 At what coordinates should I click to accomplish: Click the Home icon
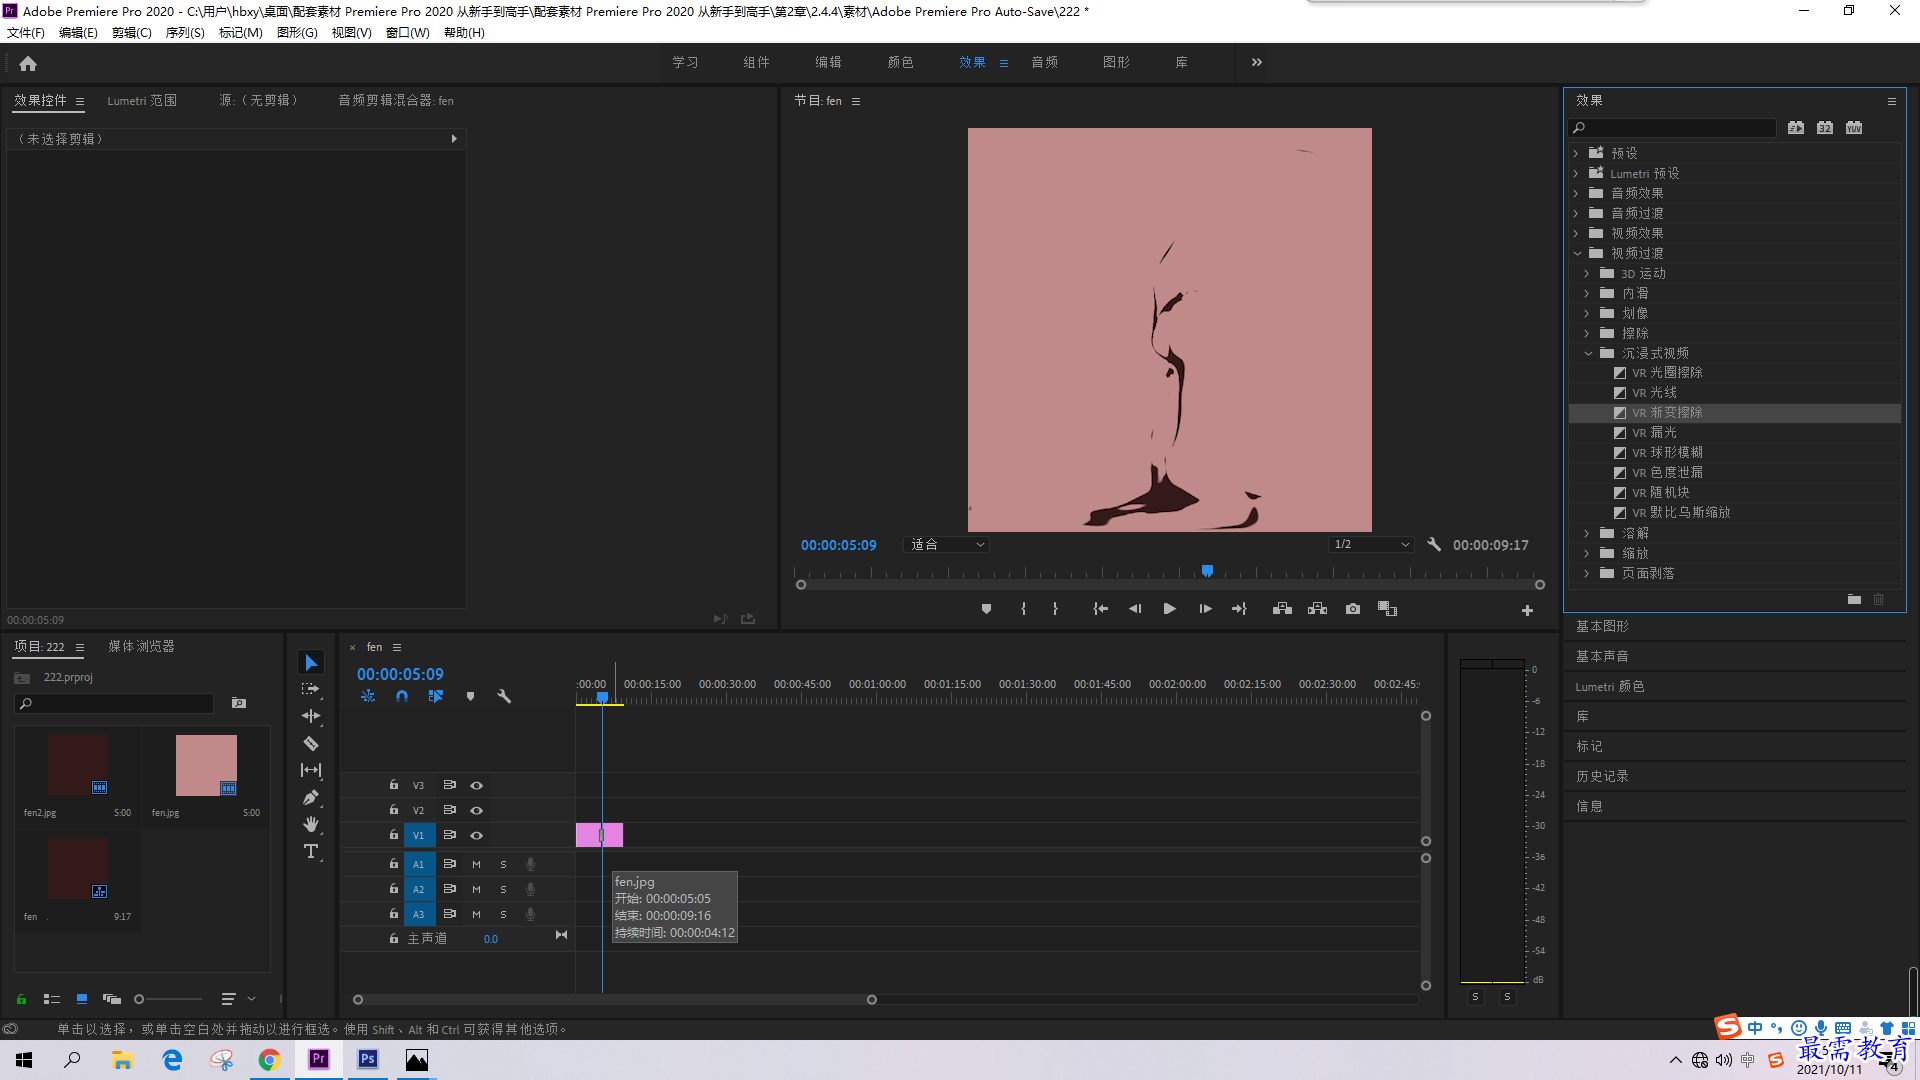(x=28, y=63)
